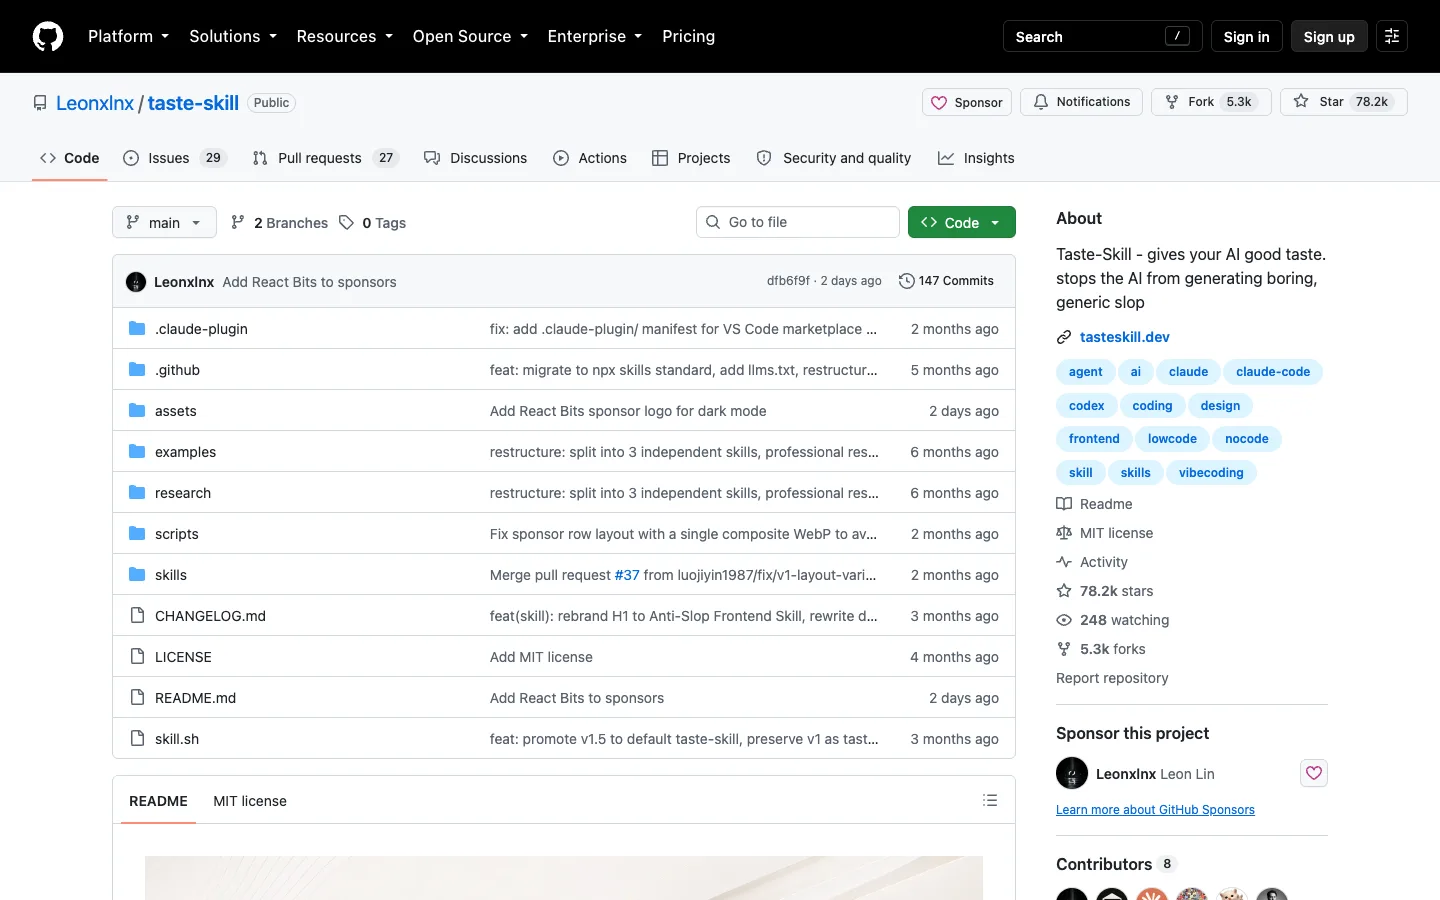Viewport: 1440px width, 900px height.
Task: Expand the Platform menu
Action: click(x=128, y=36)
